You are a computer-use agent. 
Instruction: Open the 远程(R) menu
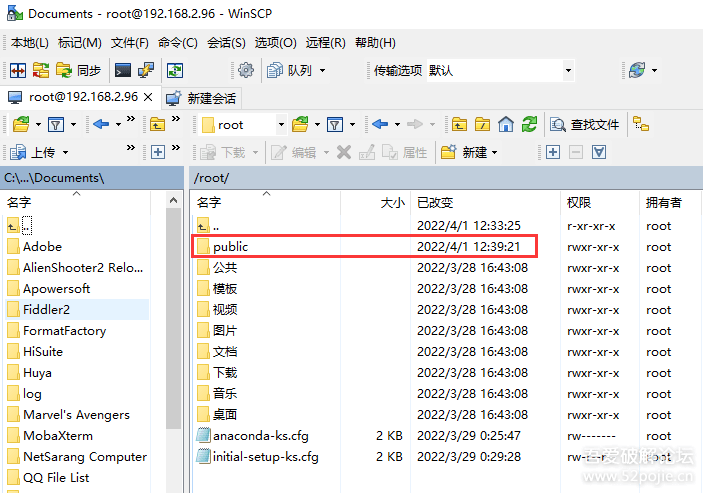(x=325, y=43)
